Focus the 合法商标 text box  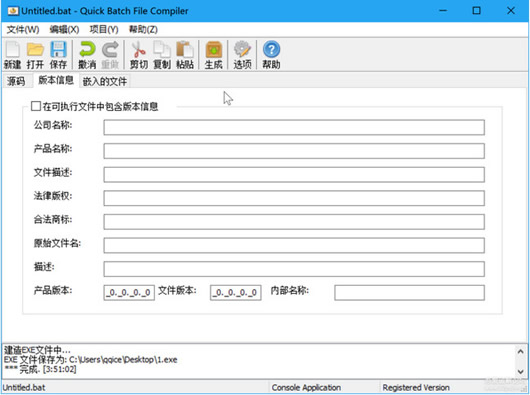click(x=294, y=222)
